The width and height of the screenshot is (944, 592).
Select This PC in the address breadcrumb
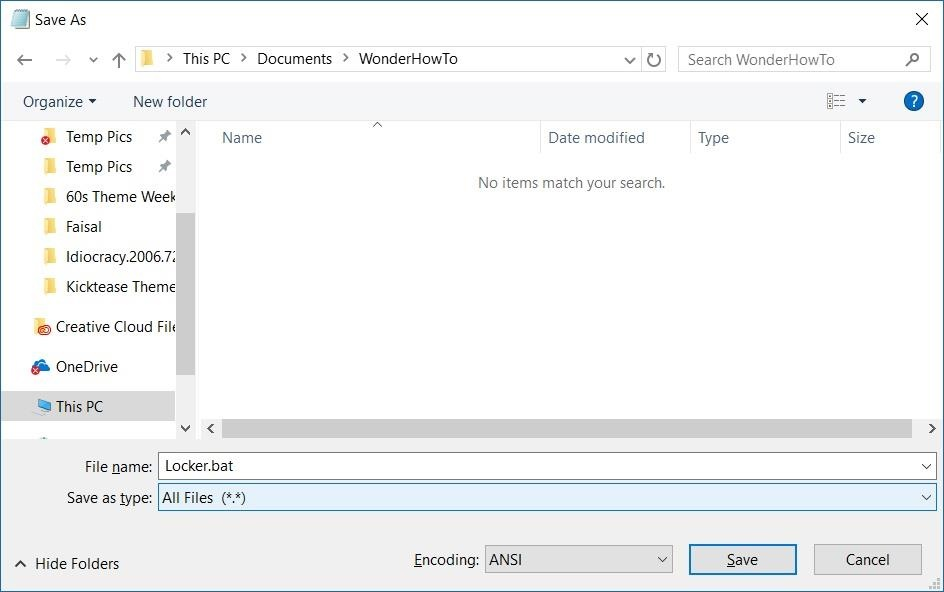206,58
